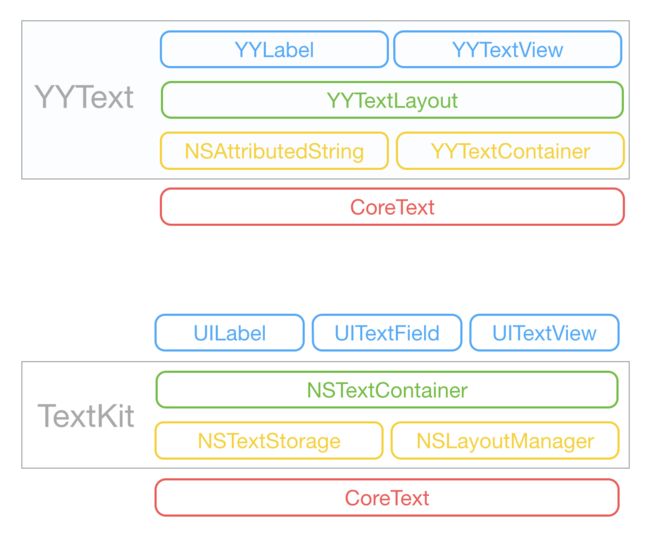Click the green NSTextContainer box

coord(387,390)
